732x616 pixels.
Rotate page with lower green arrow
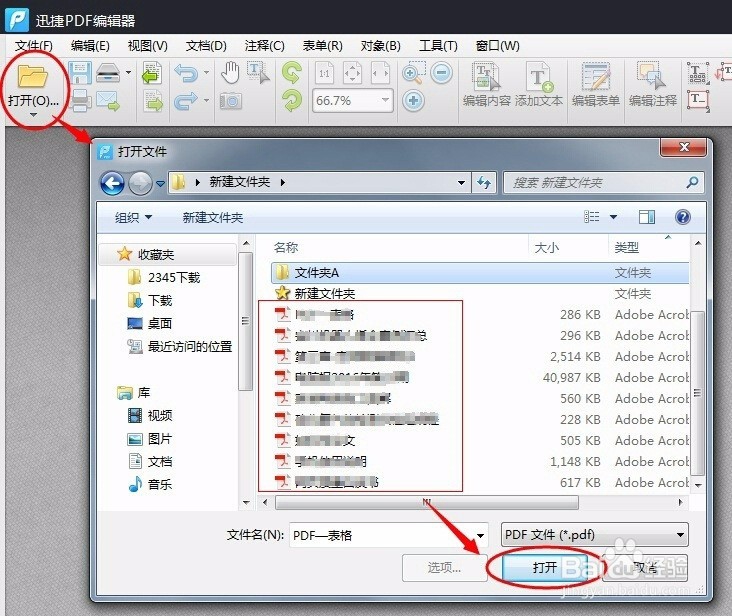tap(292, 100)
